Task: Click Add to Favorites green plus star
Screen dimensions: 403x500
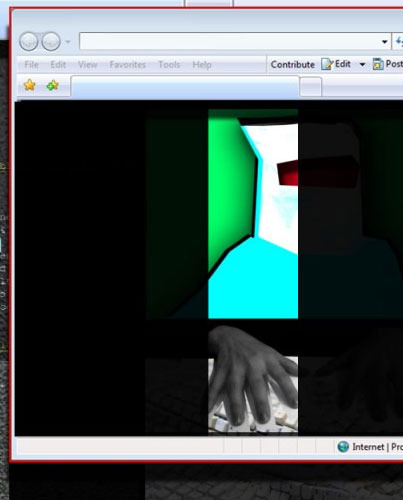Action: pyautogui.click(x=53, y=86)
